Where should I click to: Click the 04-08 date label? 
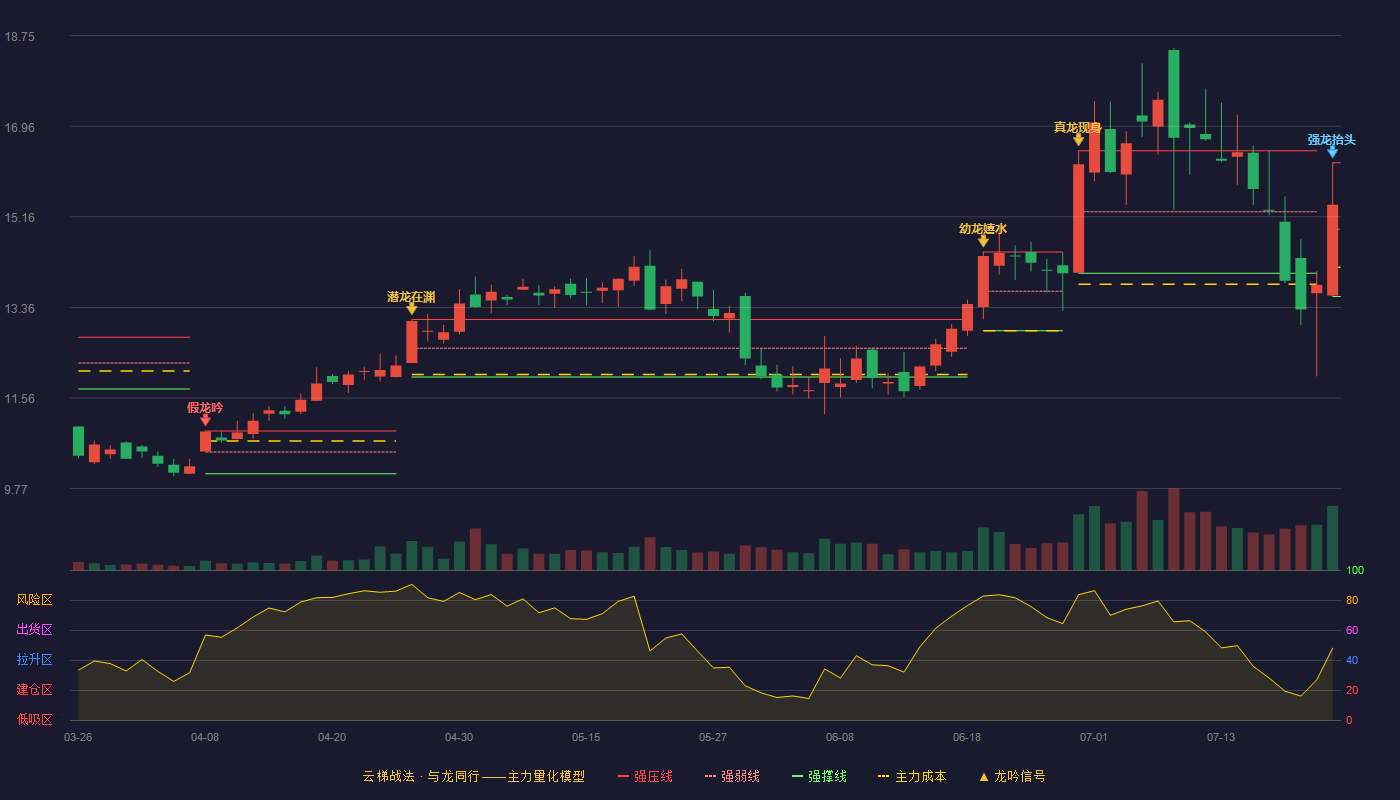click(205, 737)
